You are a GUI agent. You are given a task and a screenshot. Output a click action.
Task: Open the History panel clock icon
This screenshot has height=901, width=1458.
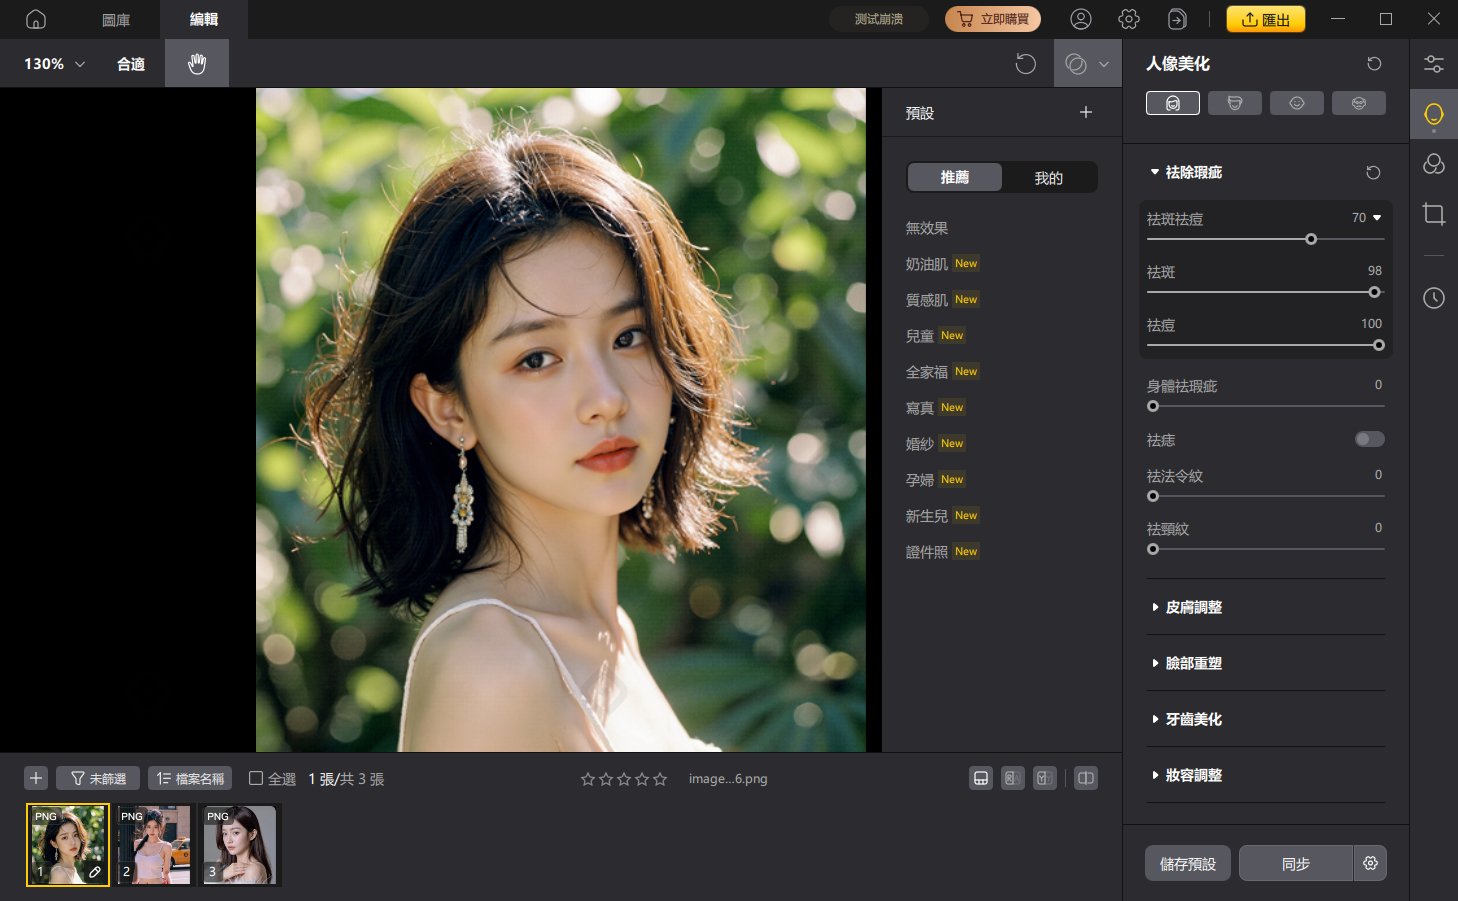1434,297
